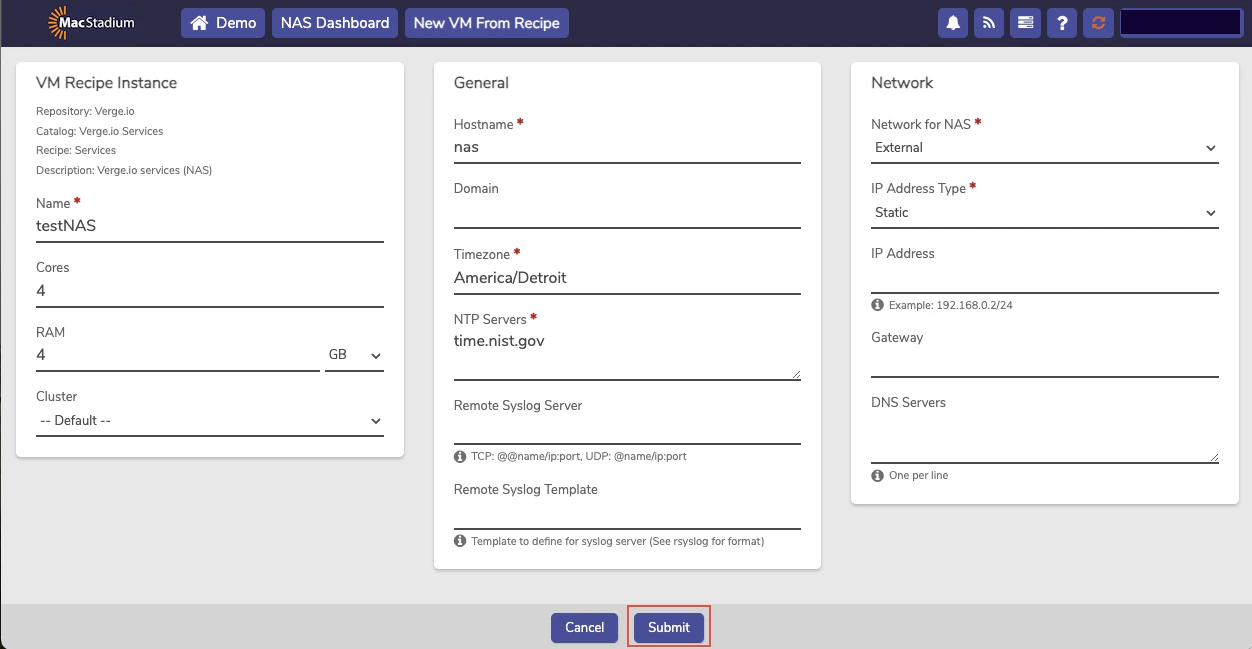Select the Timezone field showing America/Detroit

627,277
